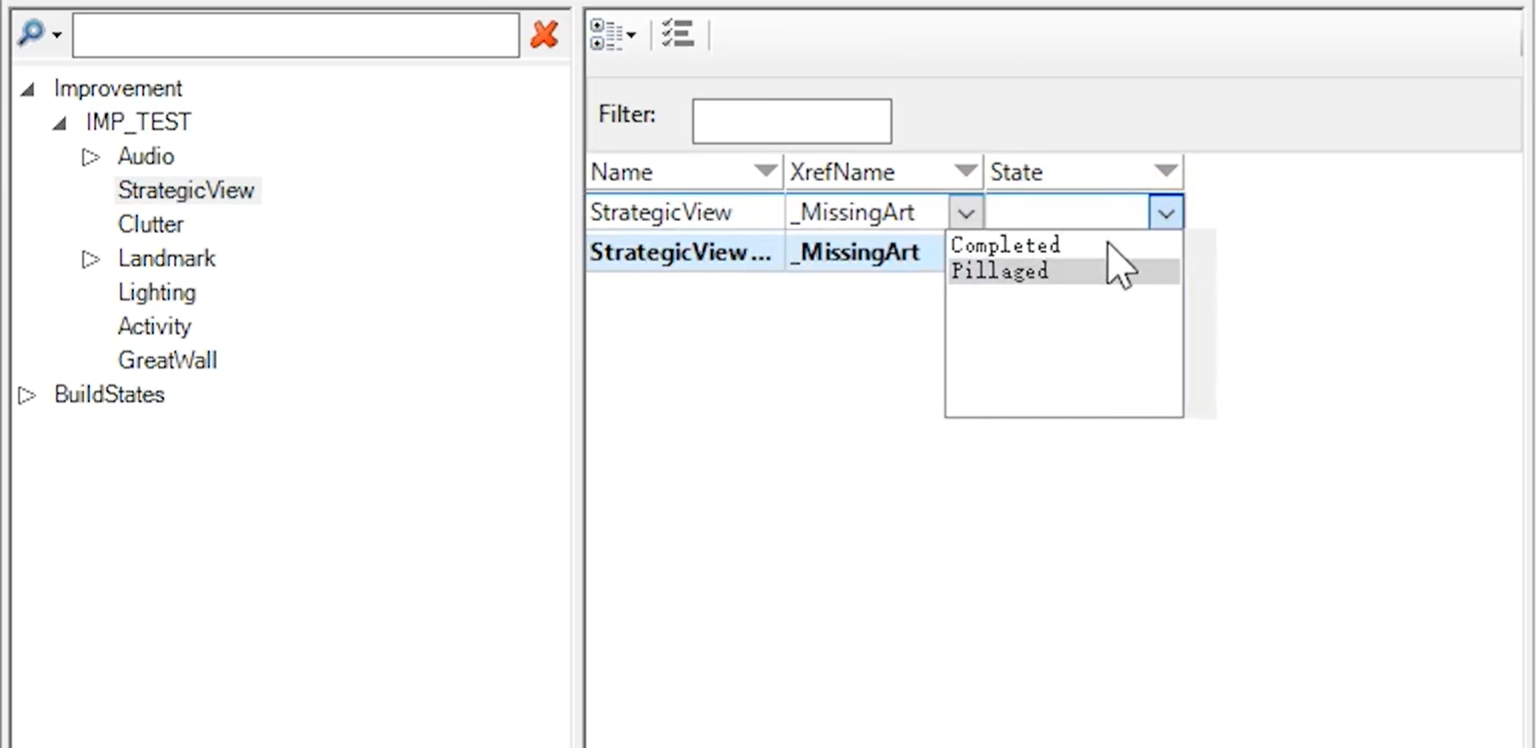Expand the BuildStates tree node
Image resolution: width=1536 pixels, height=748 pixels.
pos(27,395)
